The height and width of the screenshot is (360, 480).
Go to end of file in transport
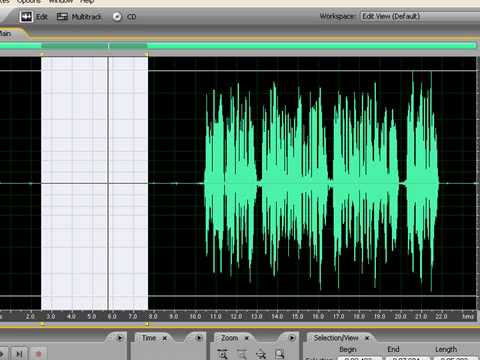pos(19,354)
